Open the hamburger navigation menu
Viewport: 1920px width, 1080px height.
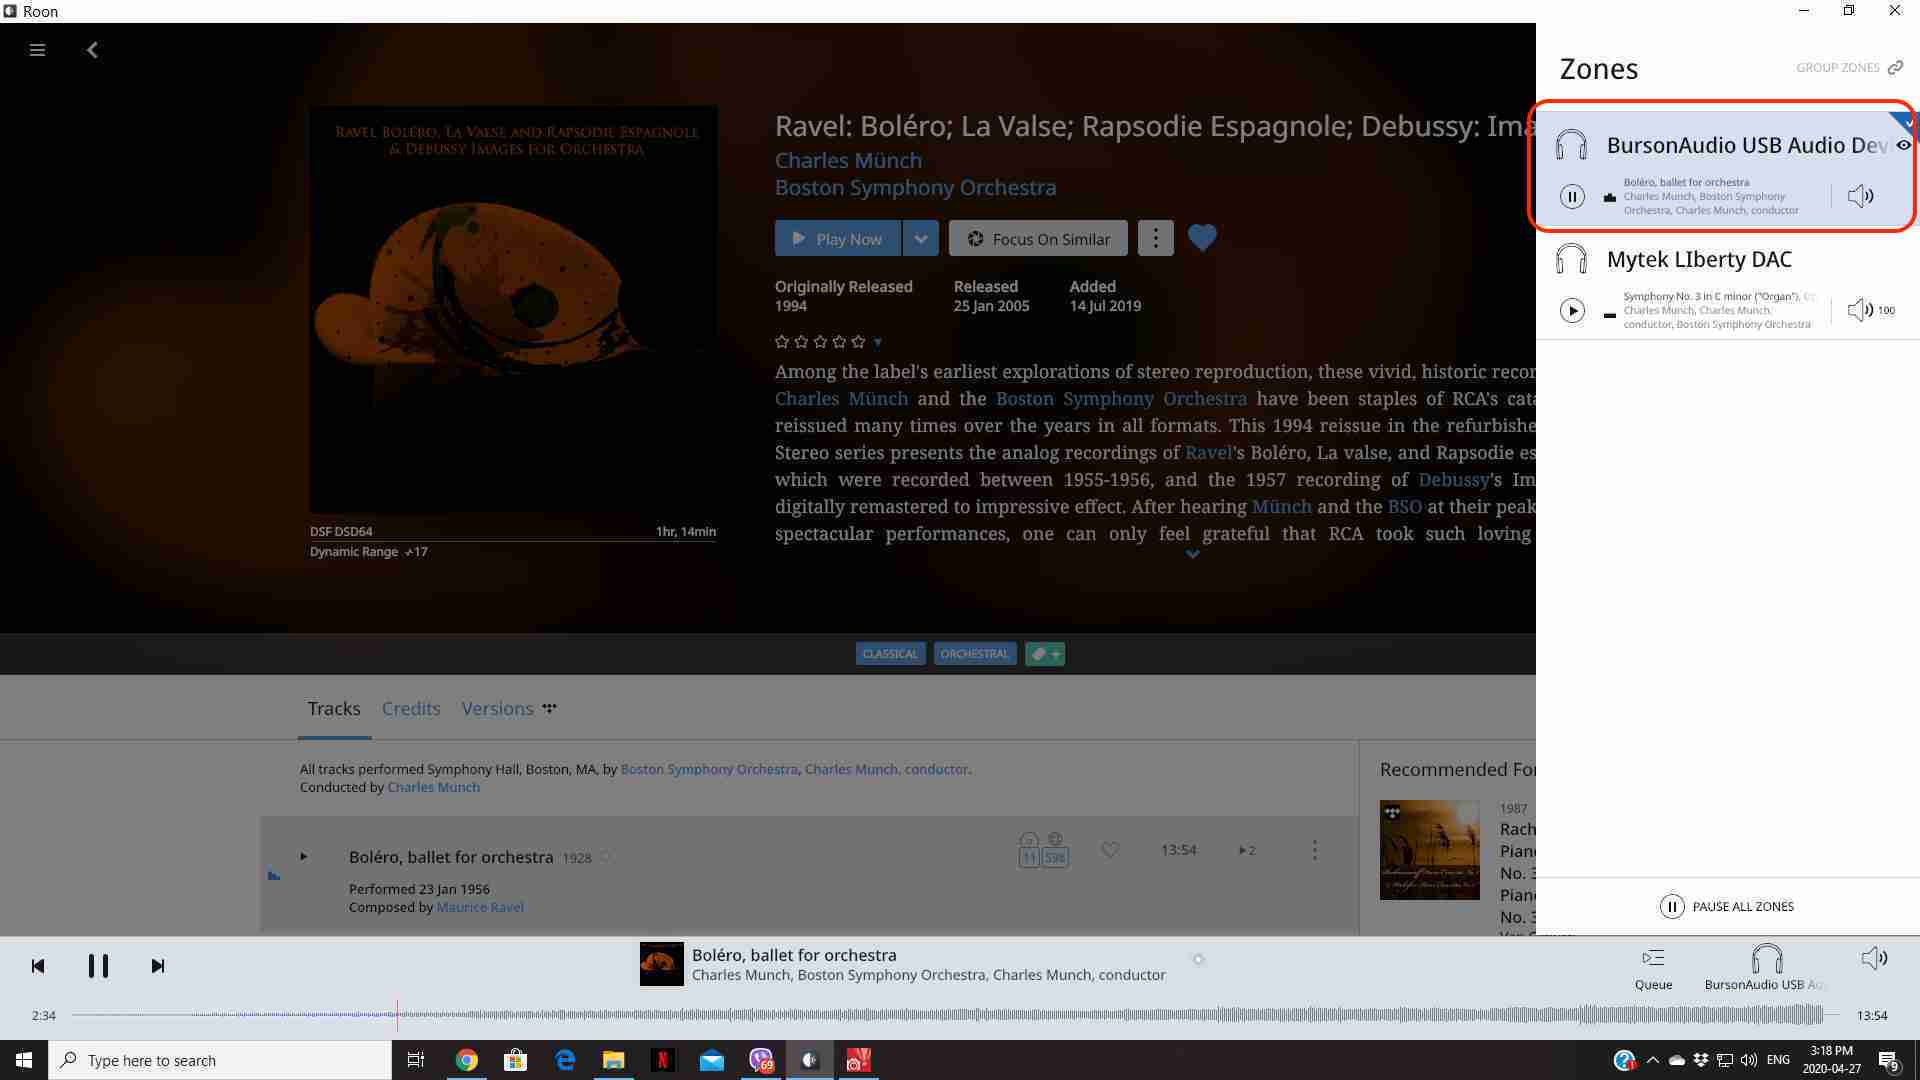[37, 50]
